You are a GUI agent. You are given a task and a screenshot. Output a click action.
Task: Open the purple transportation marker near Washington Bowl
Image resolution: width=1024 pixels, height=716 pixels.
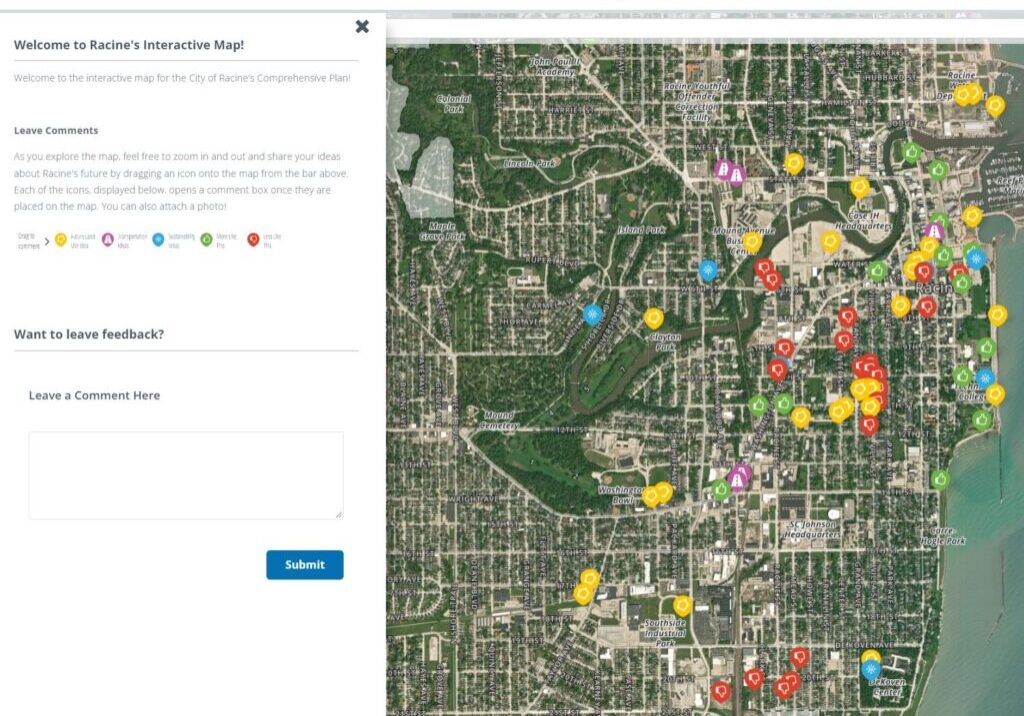[x=739, y=478]
